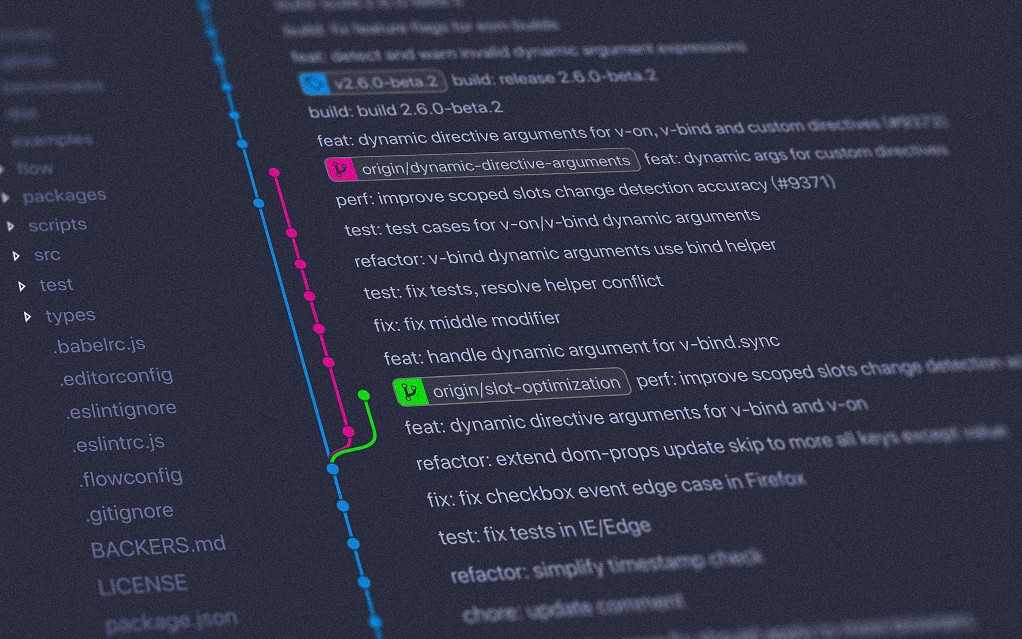Open the .gitignore file
1022x639 pixels.
(x=129, y=513)
